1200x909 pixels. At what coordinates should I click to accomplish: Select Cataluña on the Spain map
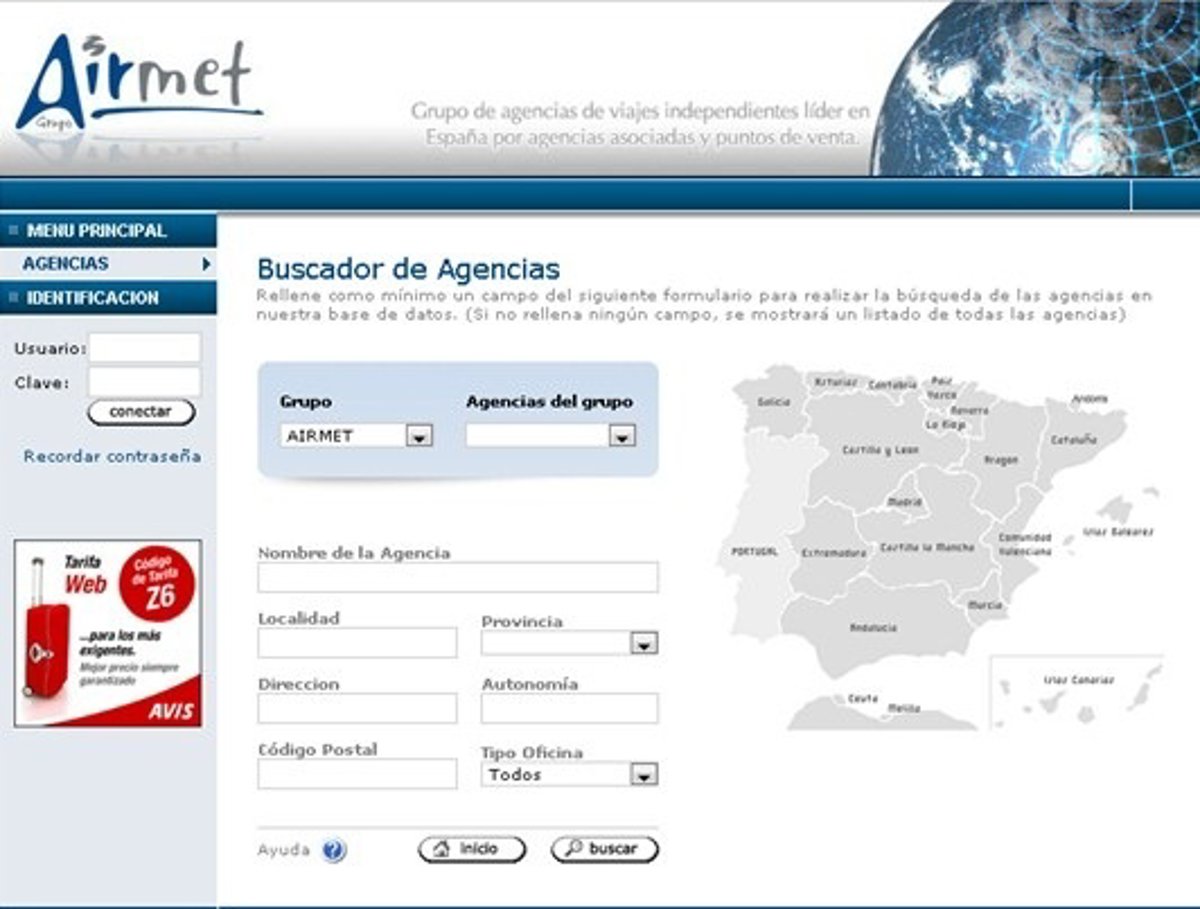(1075, 440)
